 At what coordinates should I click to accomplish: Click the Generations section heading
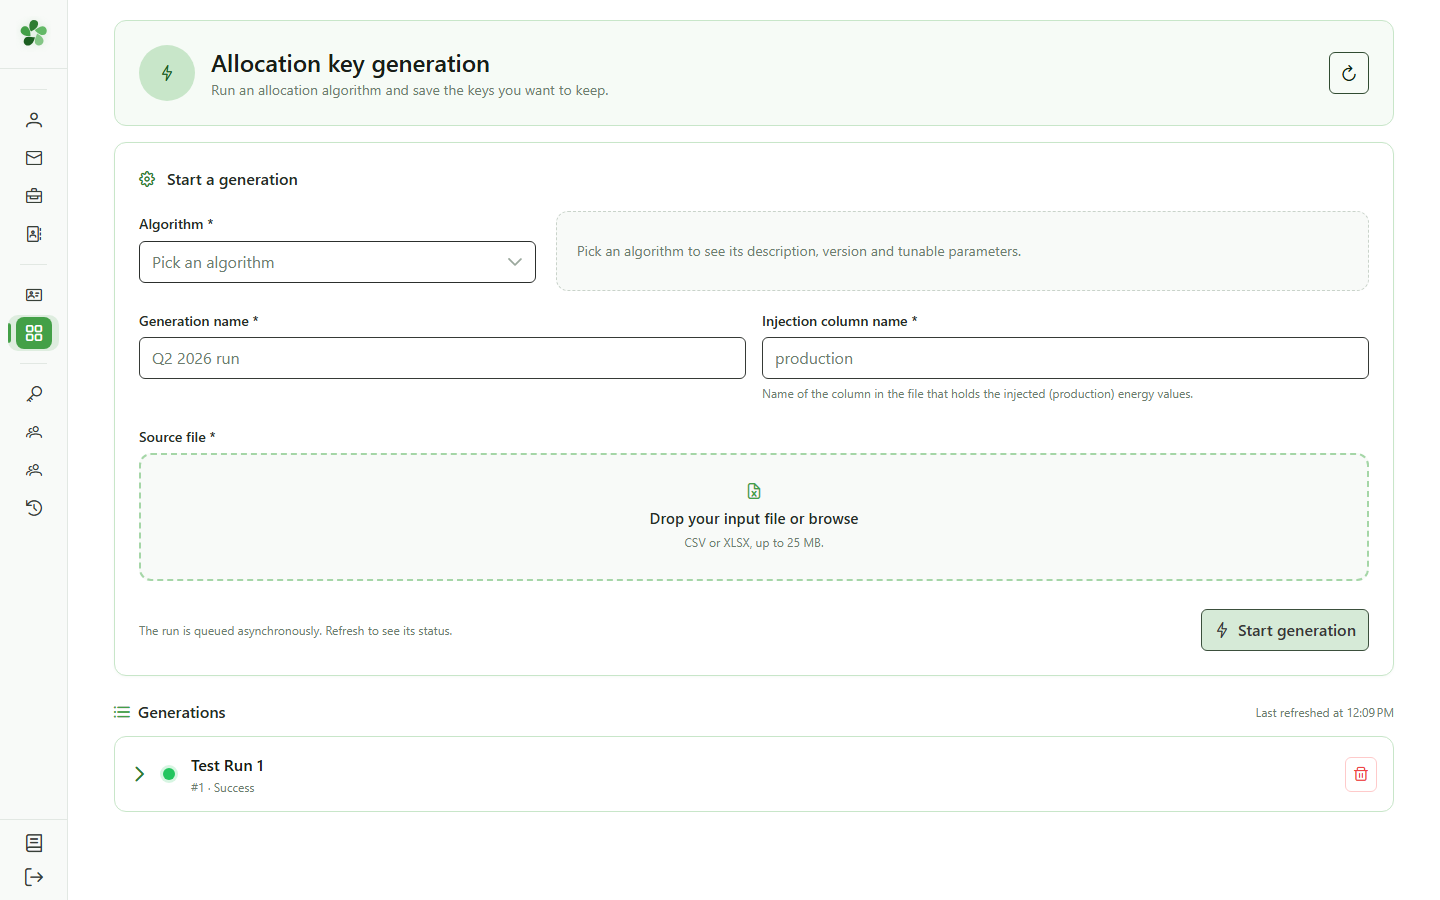pyautogui.click(x=182, y=713)
